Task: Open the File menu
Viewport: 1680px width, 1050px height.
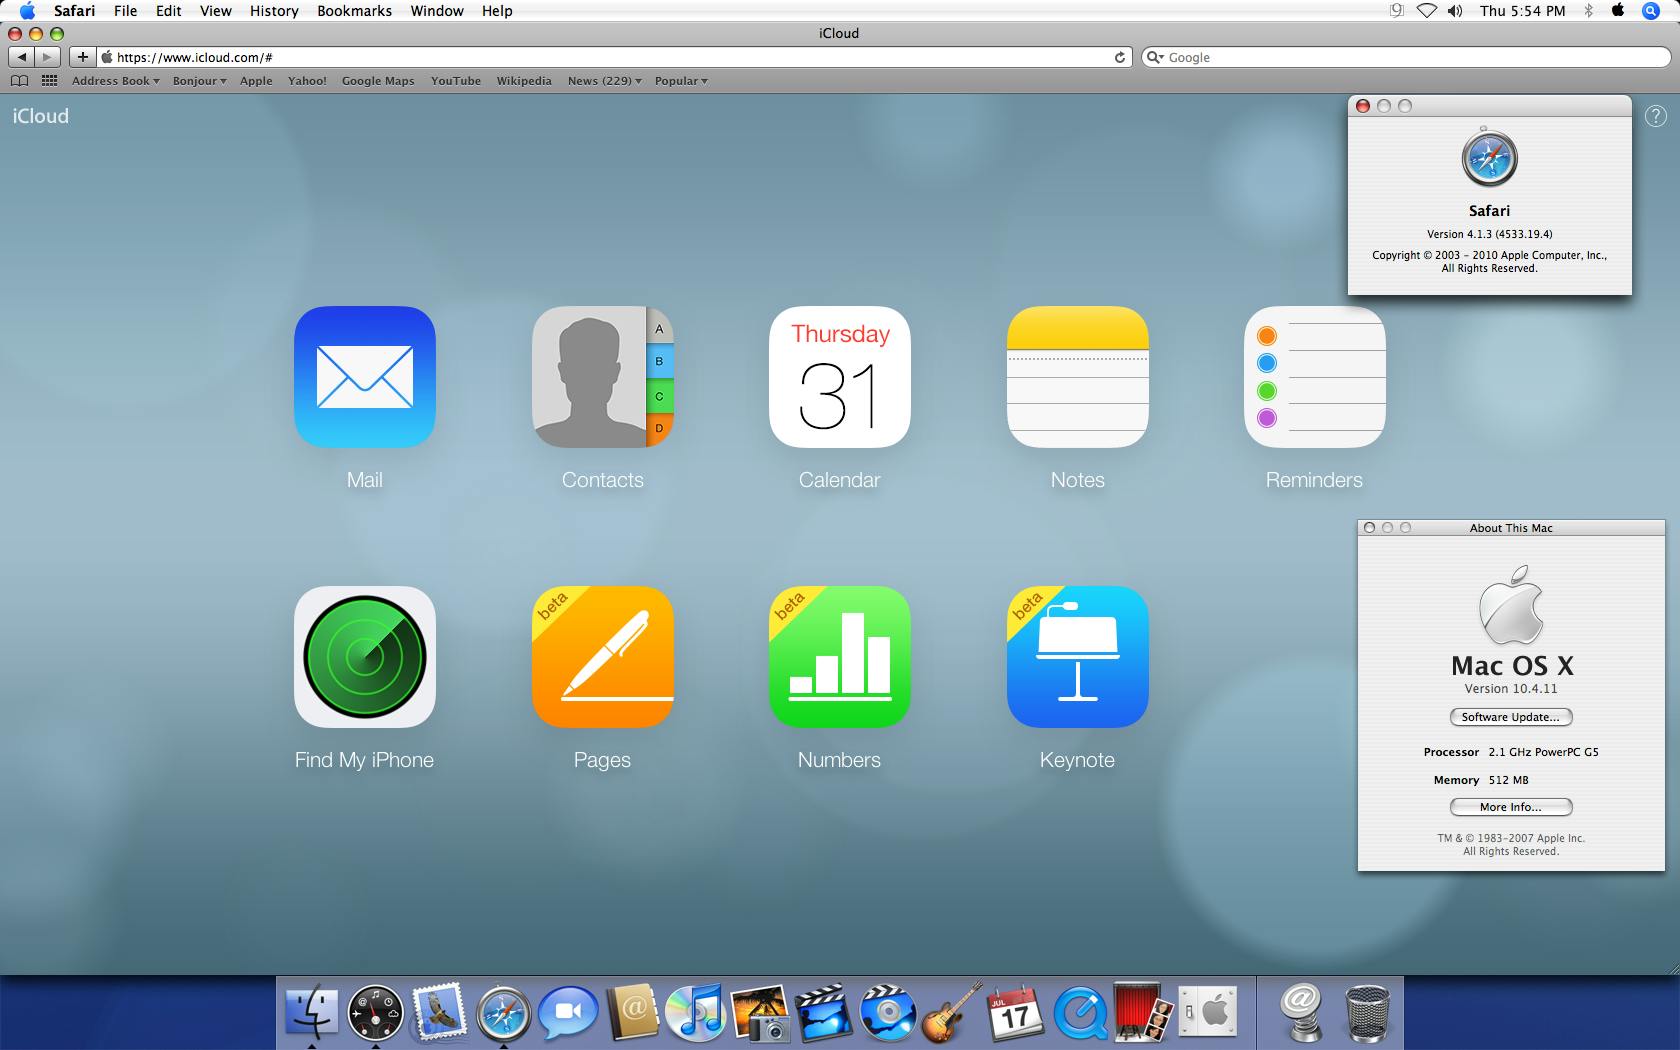Action: pos(125,11)
